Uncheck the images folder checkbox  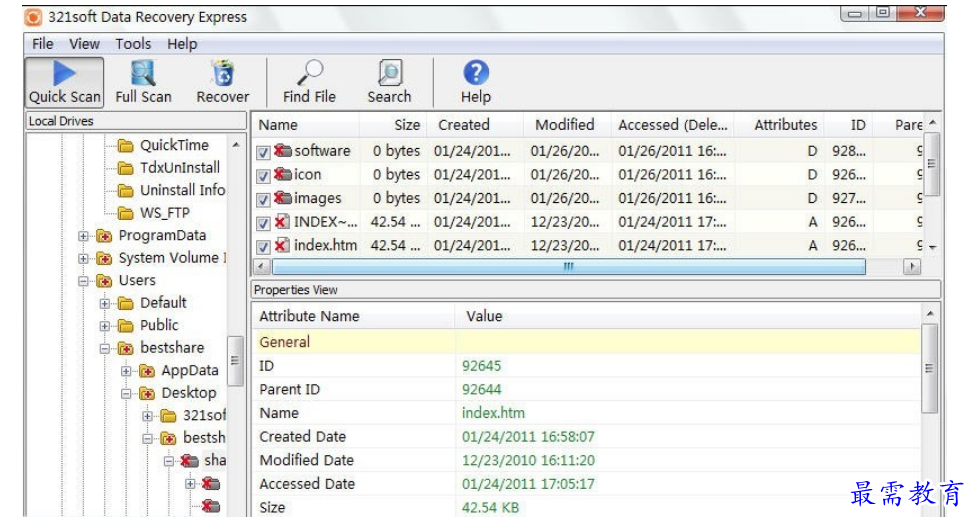(x=263, y=199)
